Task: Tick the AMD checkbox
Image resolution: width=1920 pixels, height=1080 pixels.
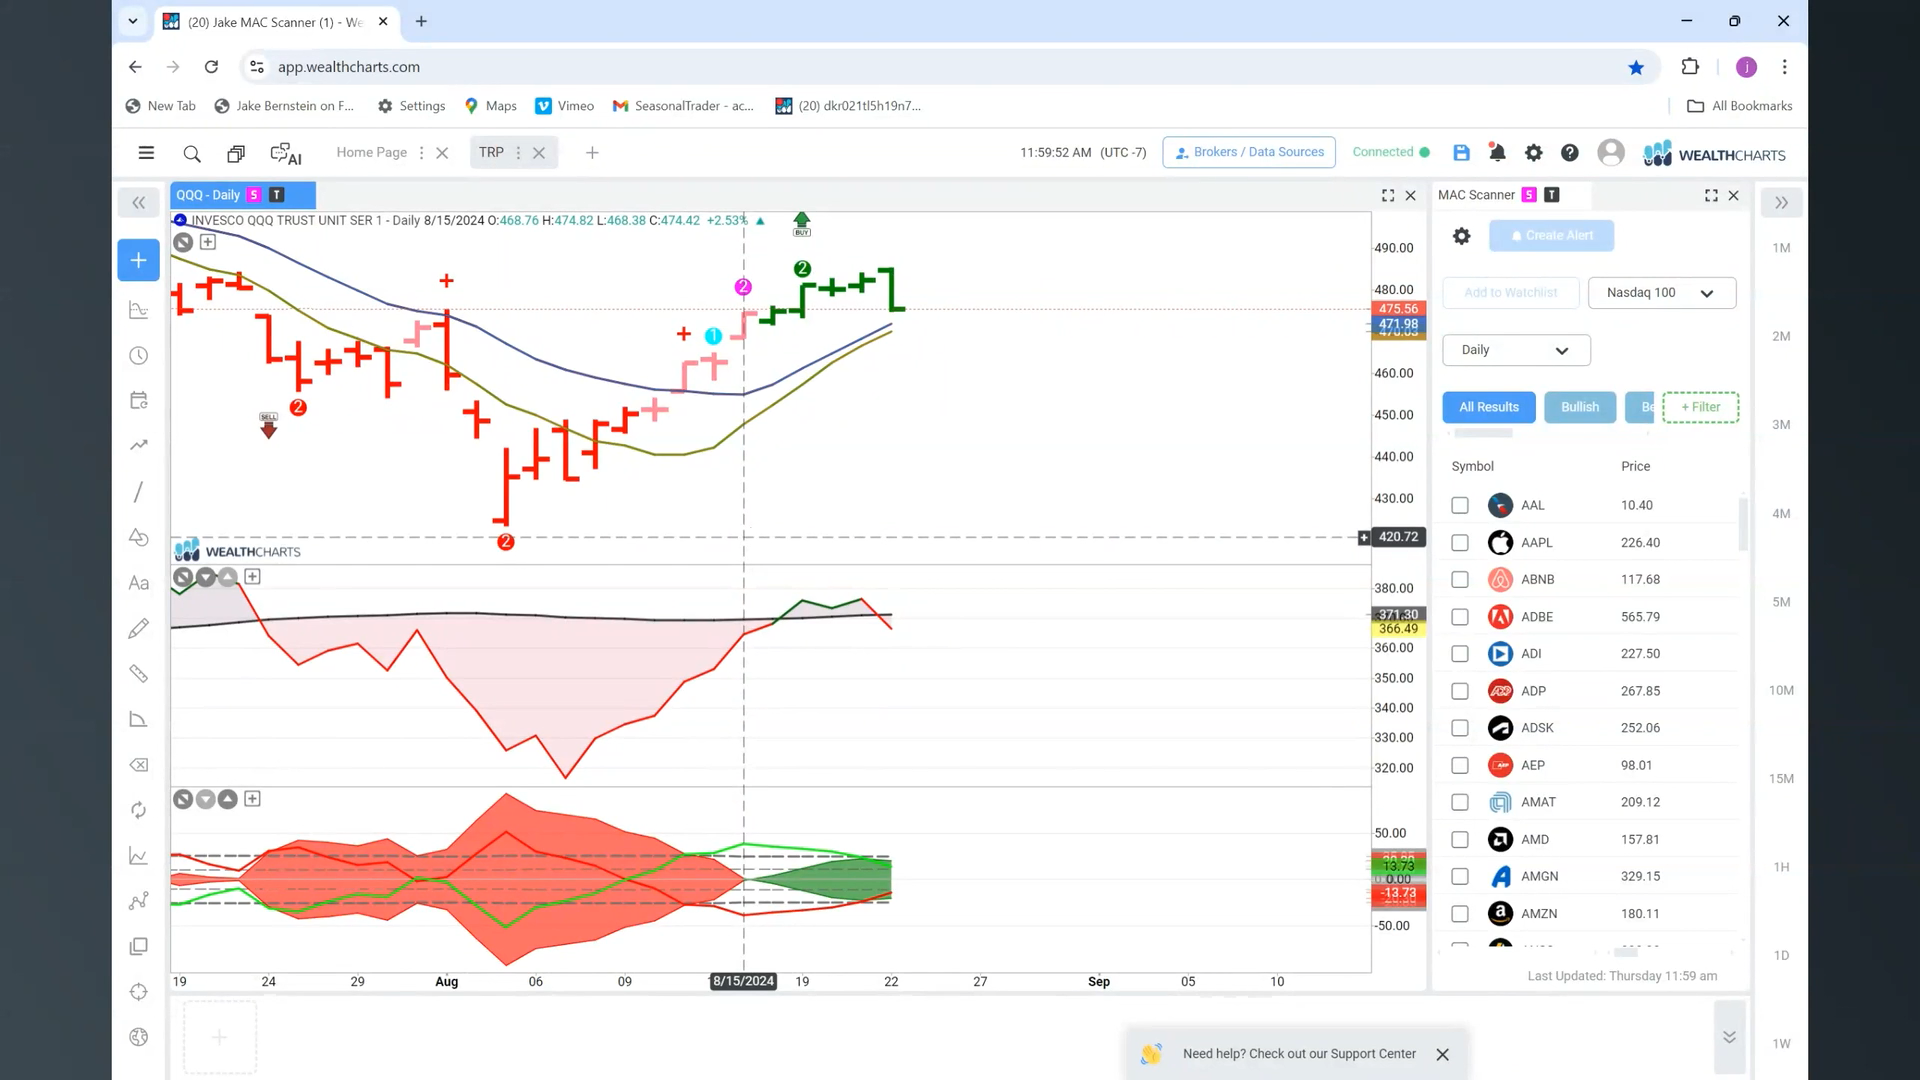Action: (1460, 840)
